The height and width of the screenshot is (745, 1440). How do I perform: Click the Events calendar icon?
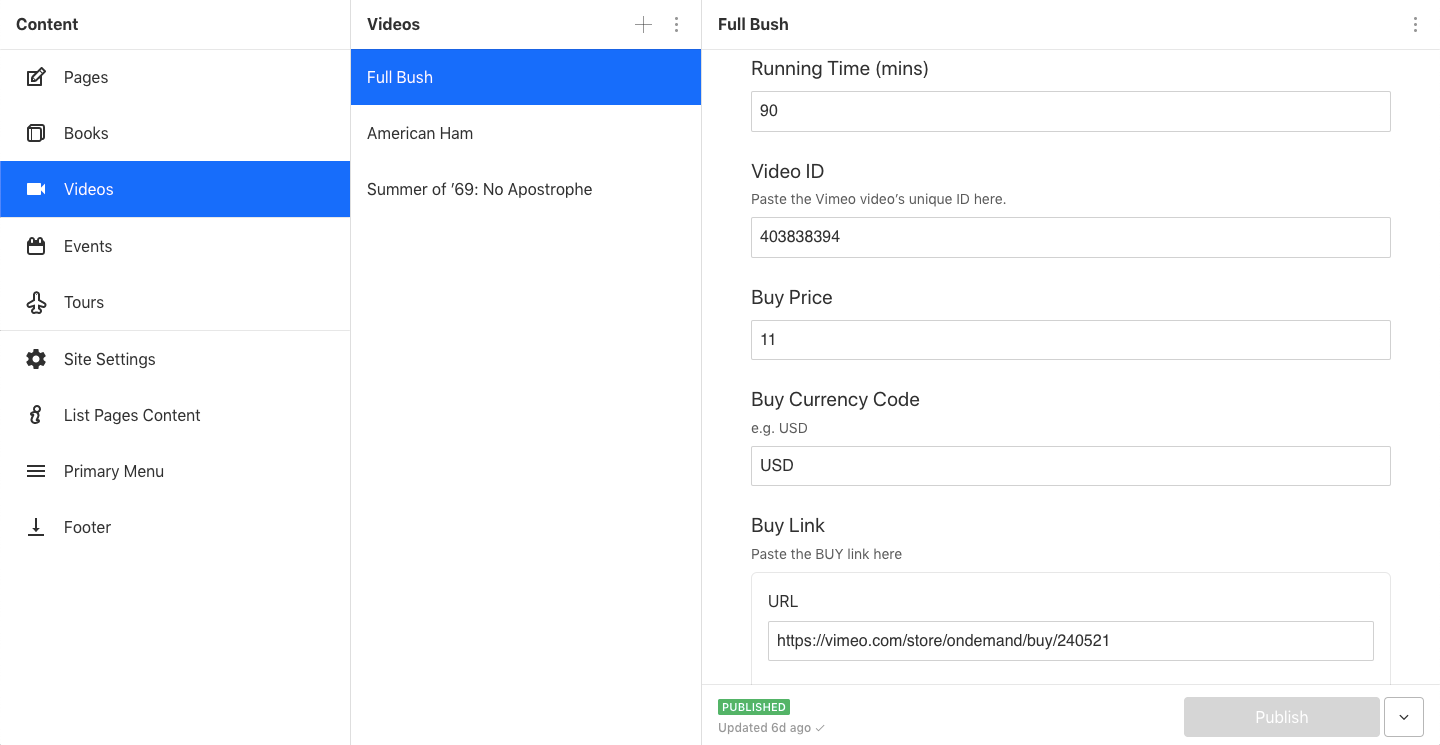36,246
